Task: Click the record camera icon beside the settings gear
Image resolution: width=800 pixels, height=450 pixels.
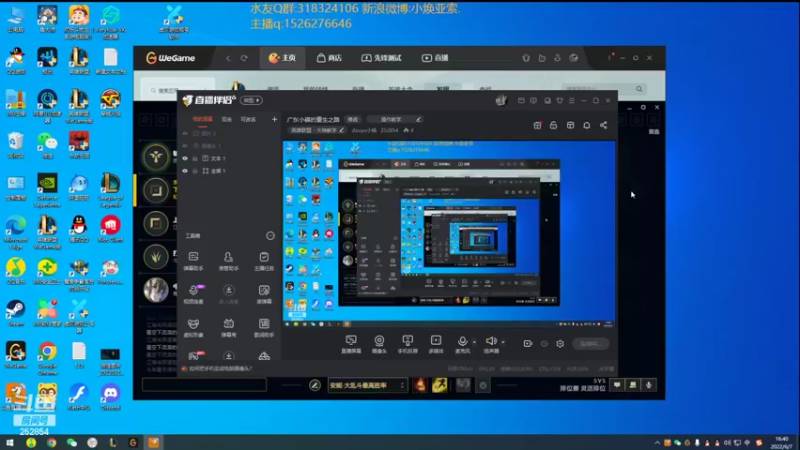Action: click(528, 344)
